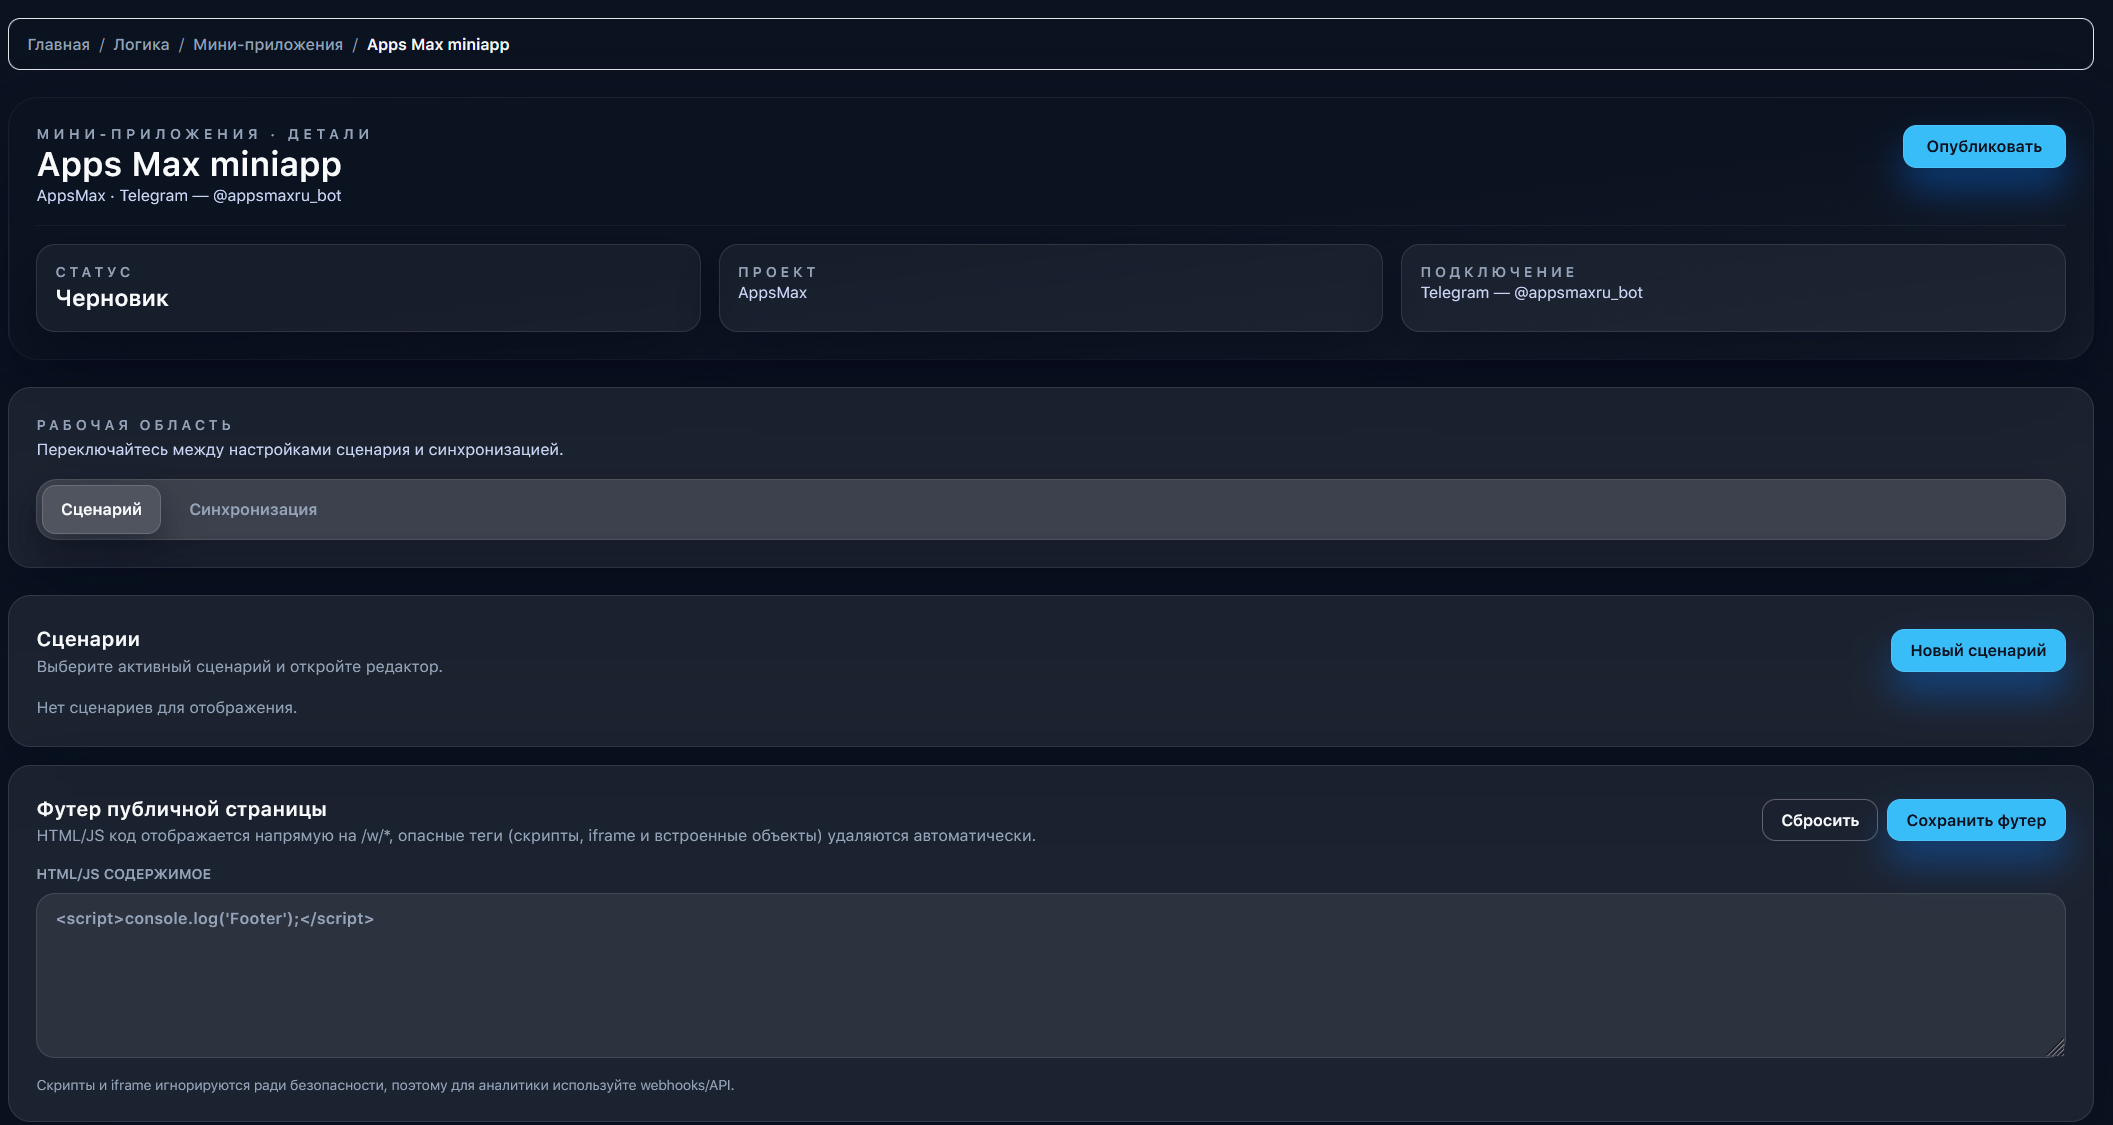Viewport: 2113px width, 1125px height.
Task: Click the Футер публичной страницы heading
Action: (181, 810)
